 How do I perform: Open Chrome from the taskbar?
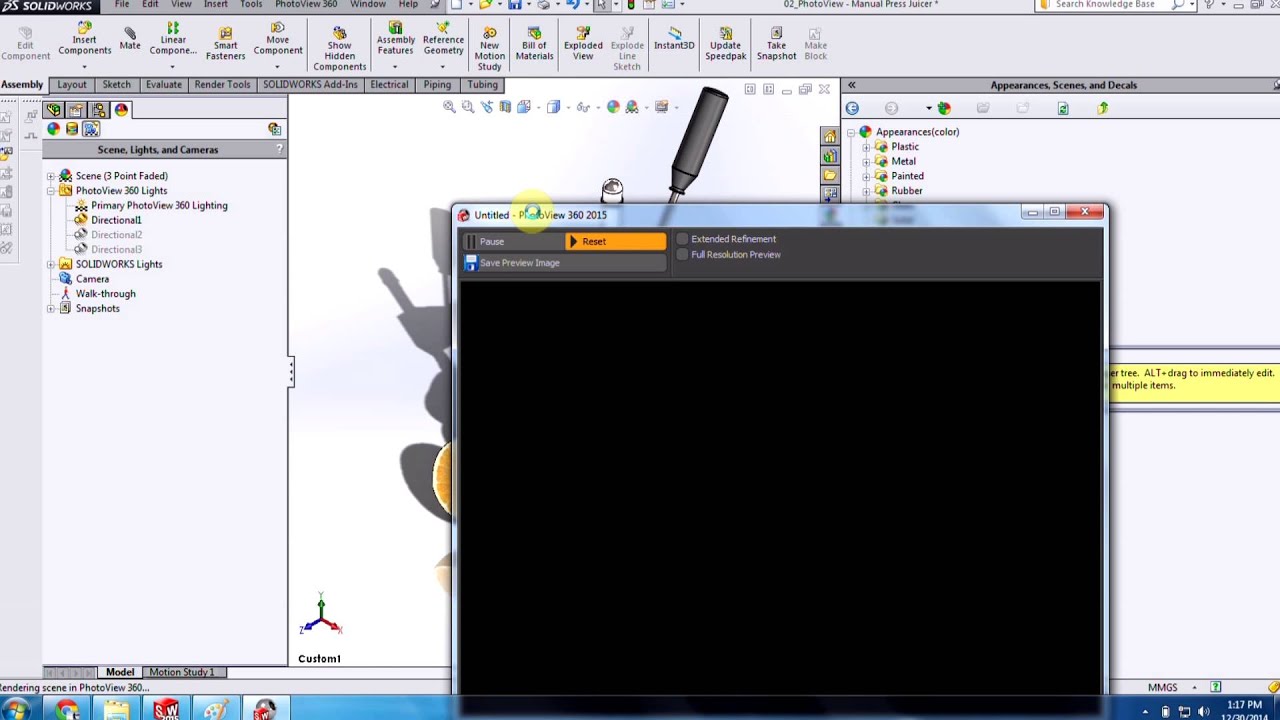[x=67, y=710]
